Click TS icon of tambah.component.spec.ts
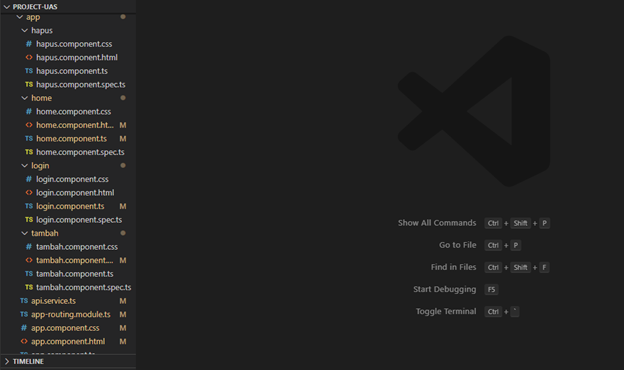 click(x=29, y=287)
